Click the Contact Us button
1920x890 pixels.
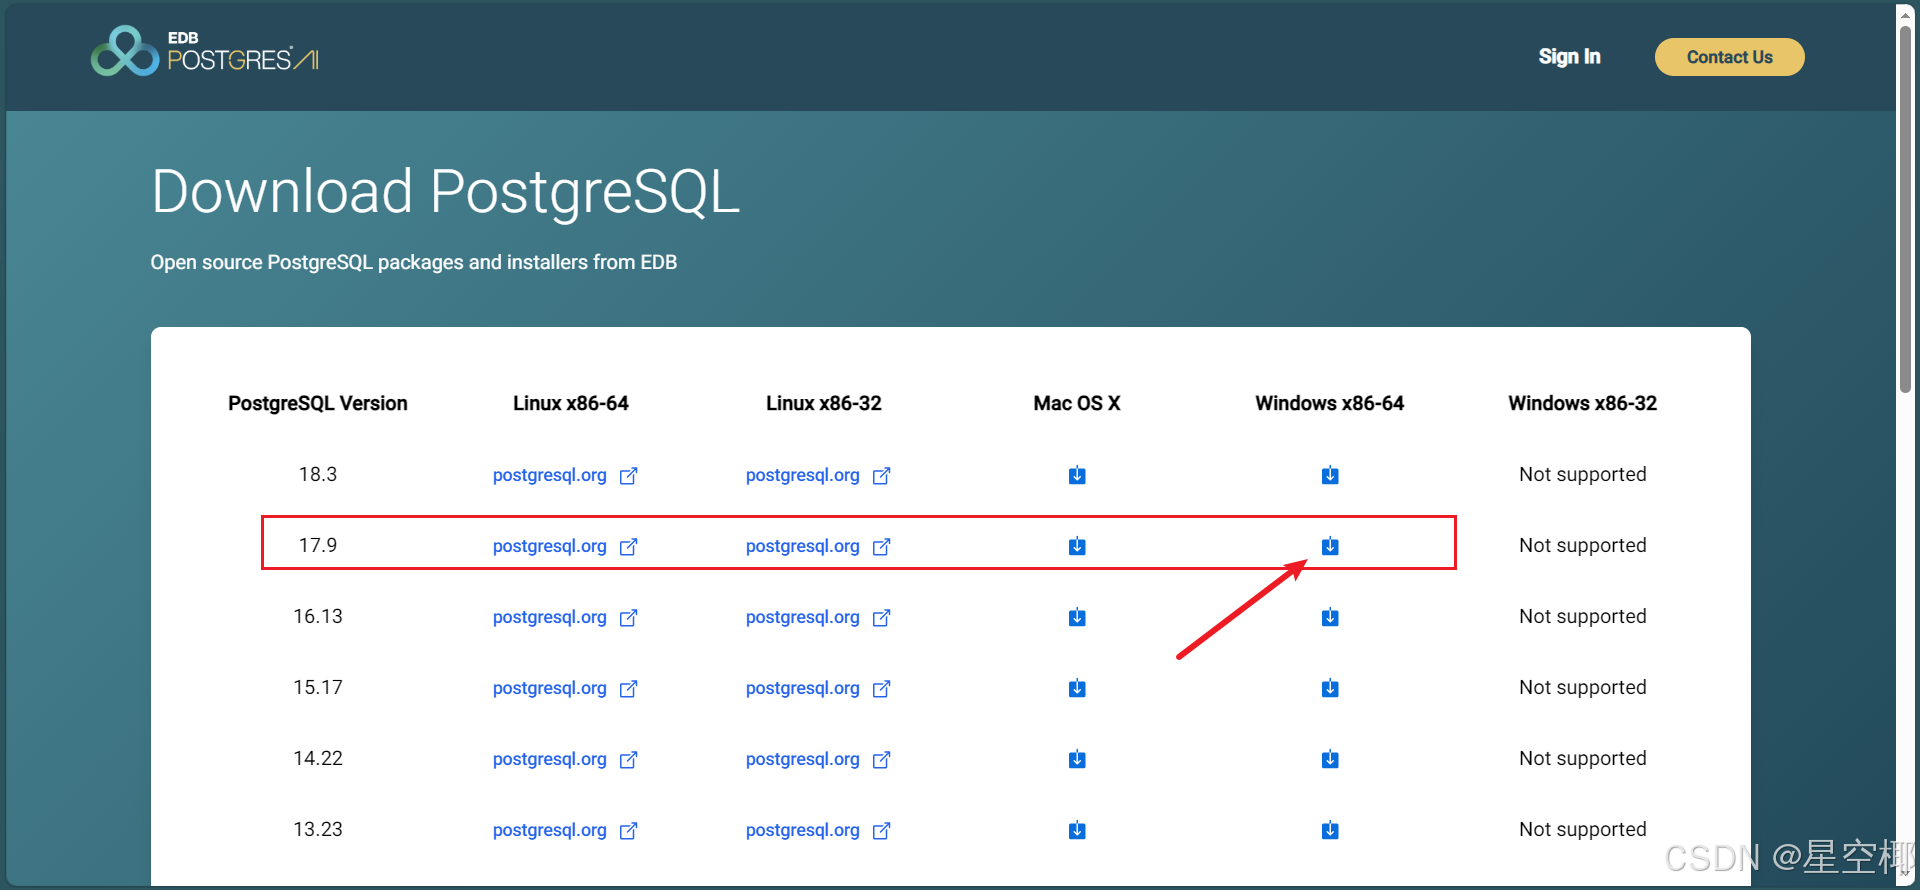click(x=1729, y=57)
